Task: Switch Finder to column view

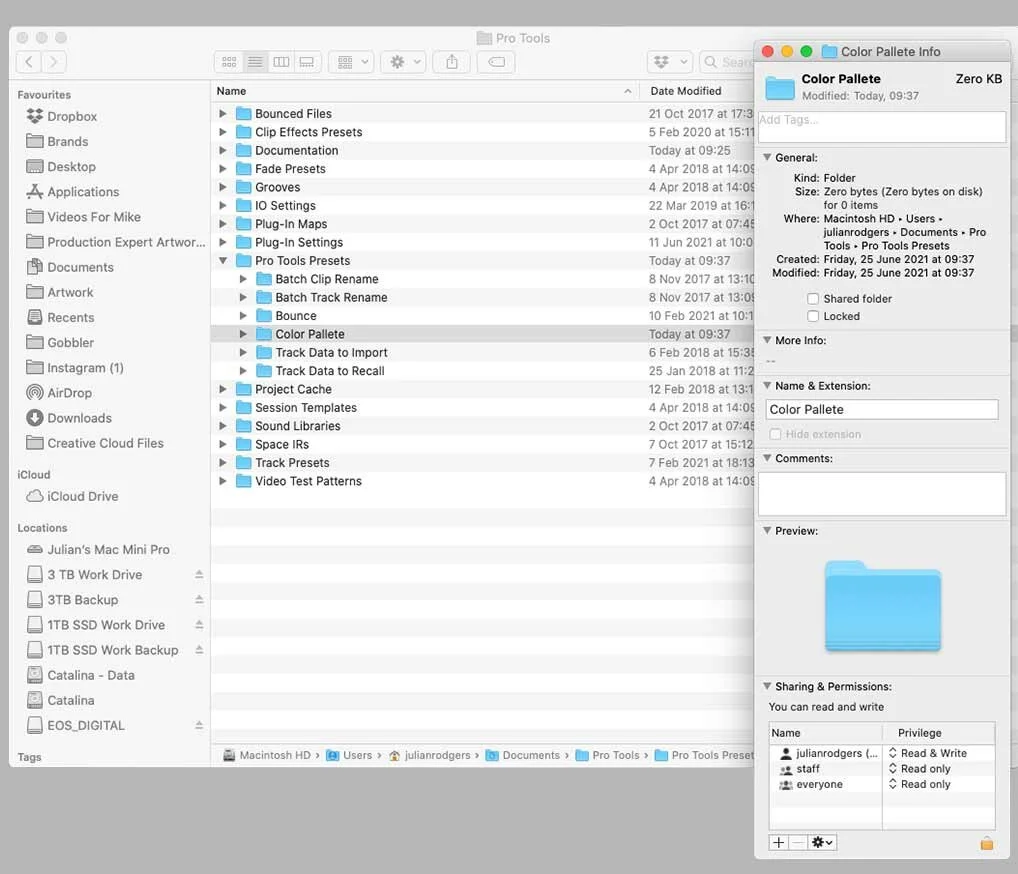Action: tap(281, 62)
